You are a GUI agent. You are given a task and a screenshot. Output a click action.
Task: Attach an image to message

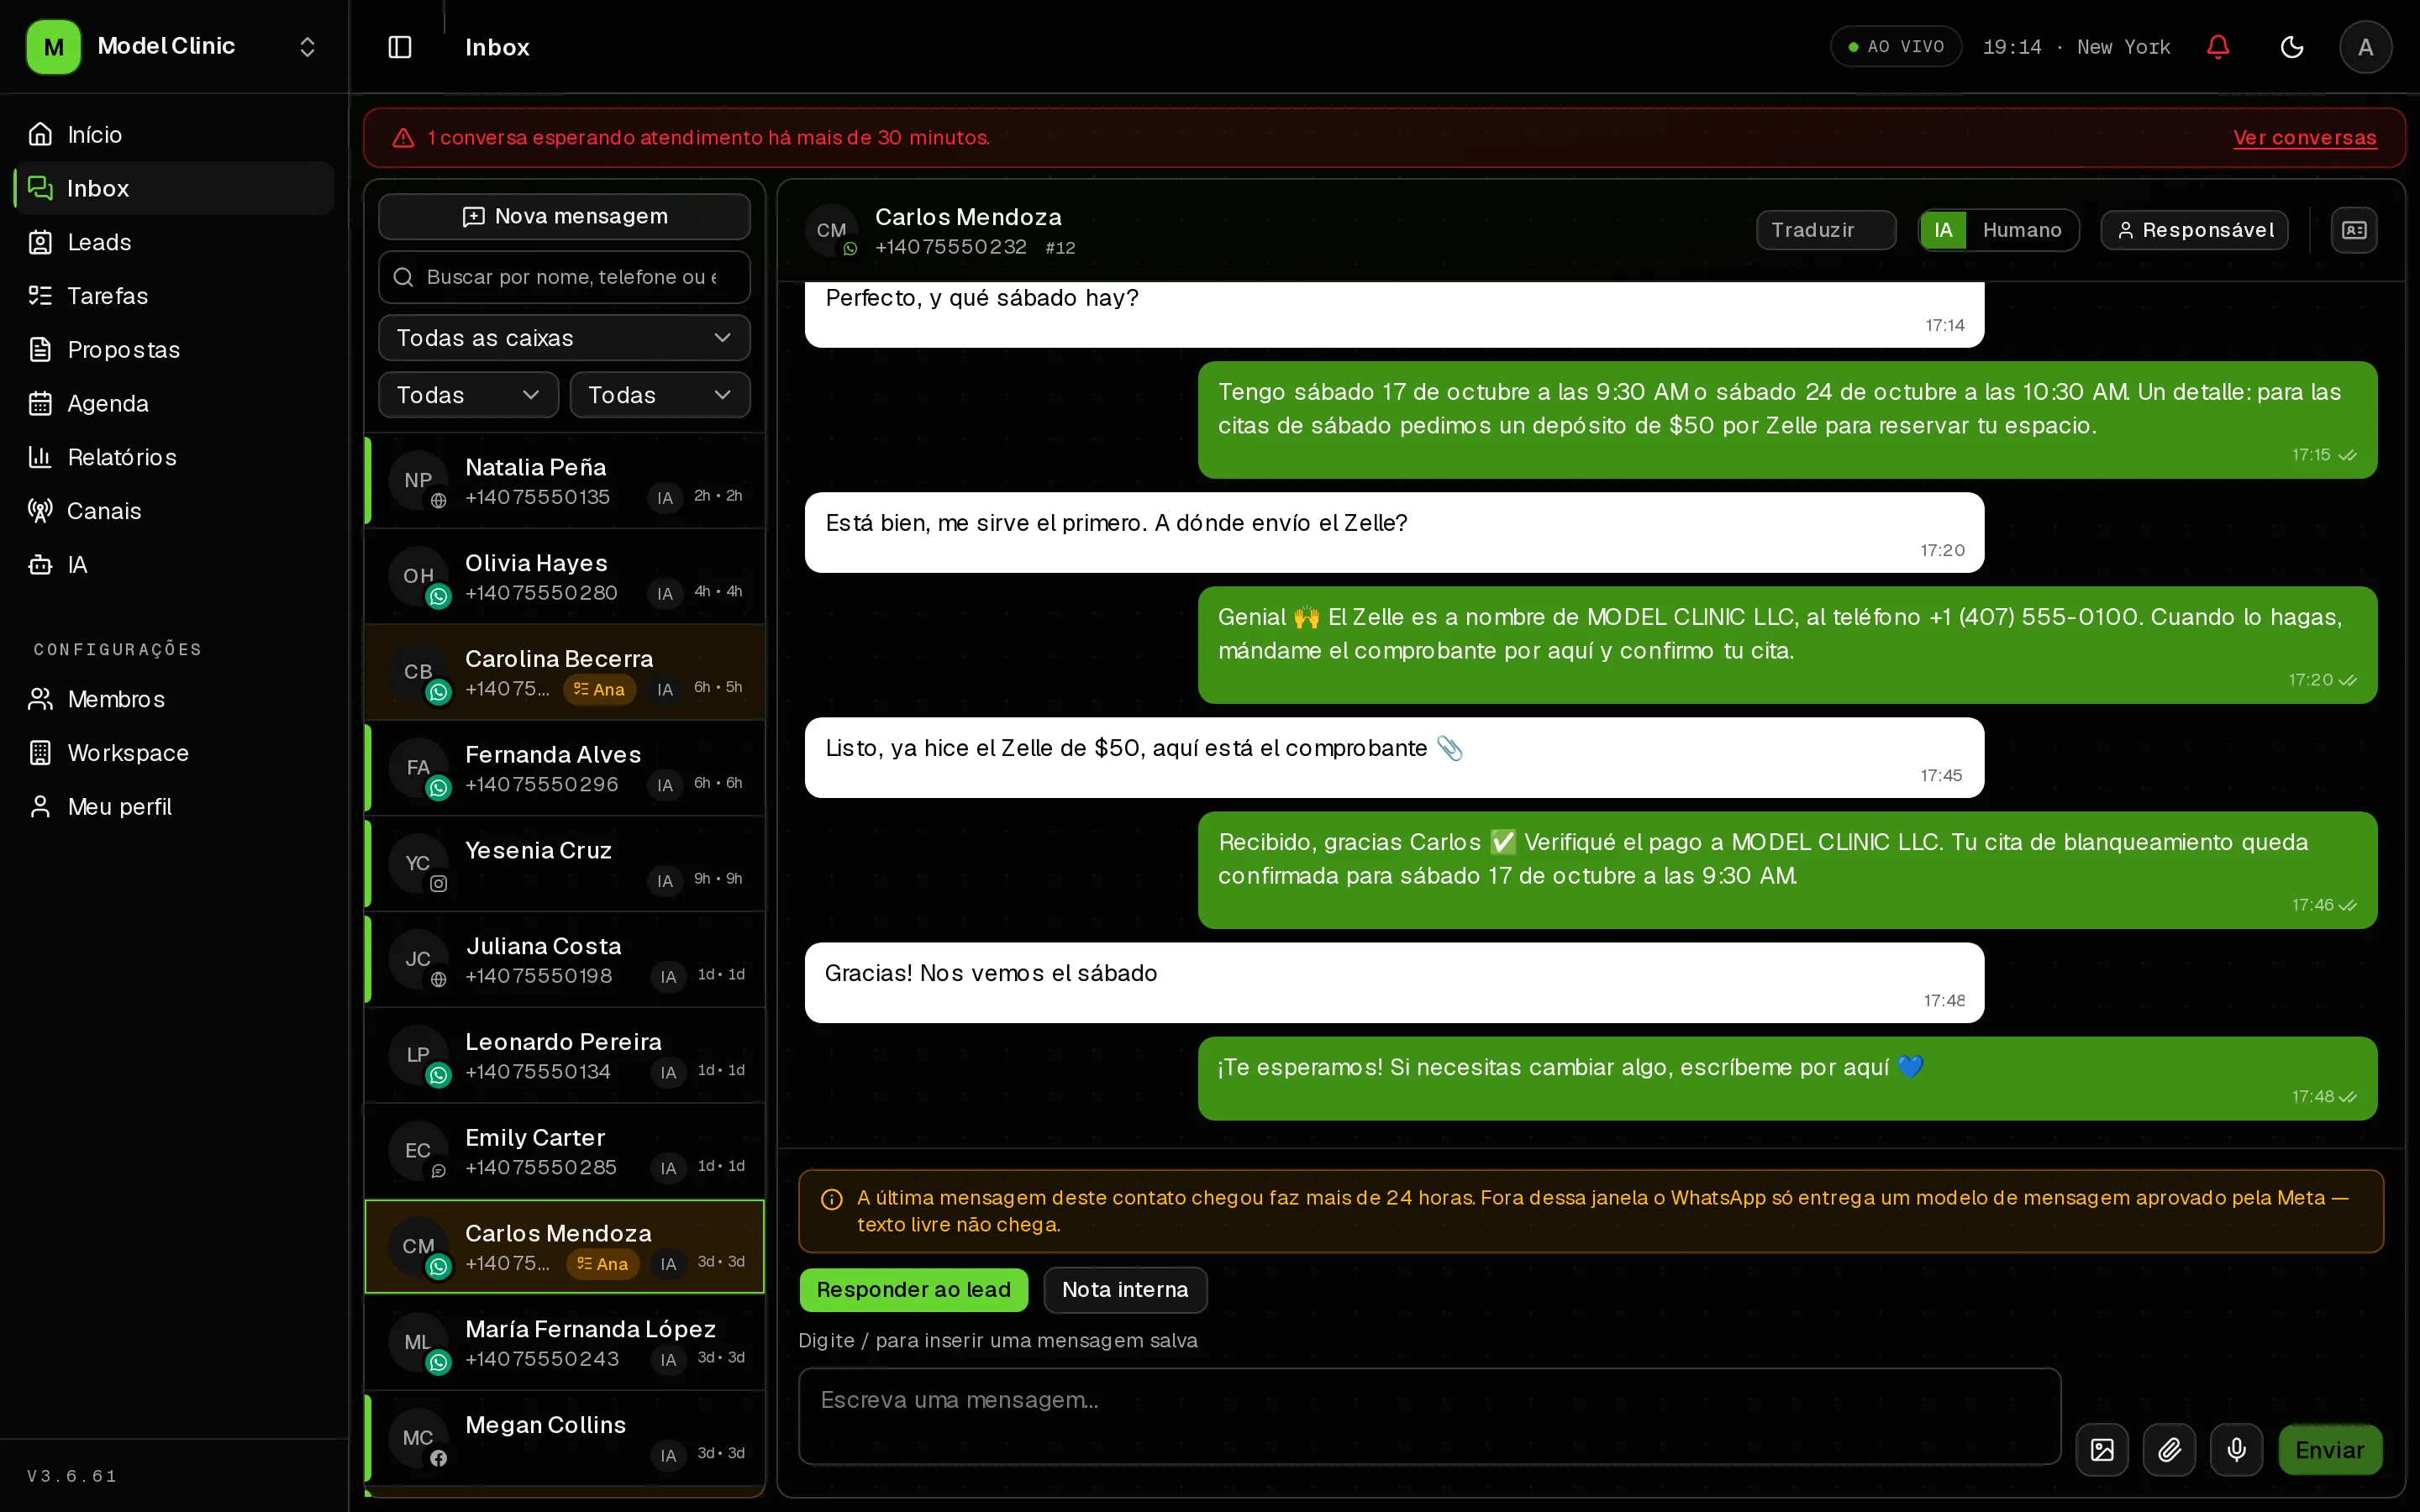coord(2102,1449)
